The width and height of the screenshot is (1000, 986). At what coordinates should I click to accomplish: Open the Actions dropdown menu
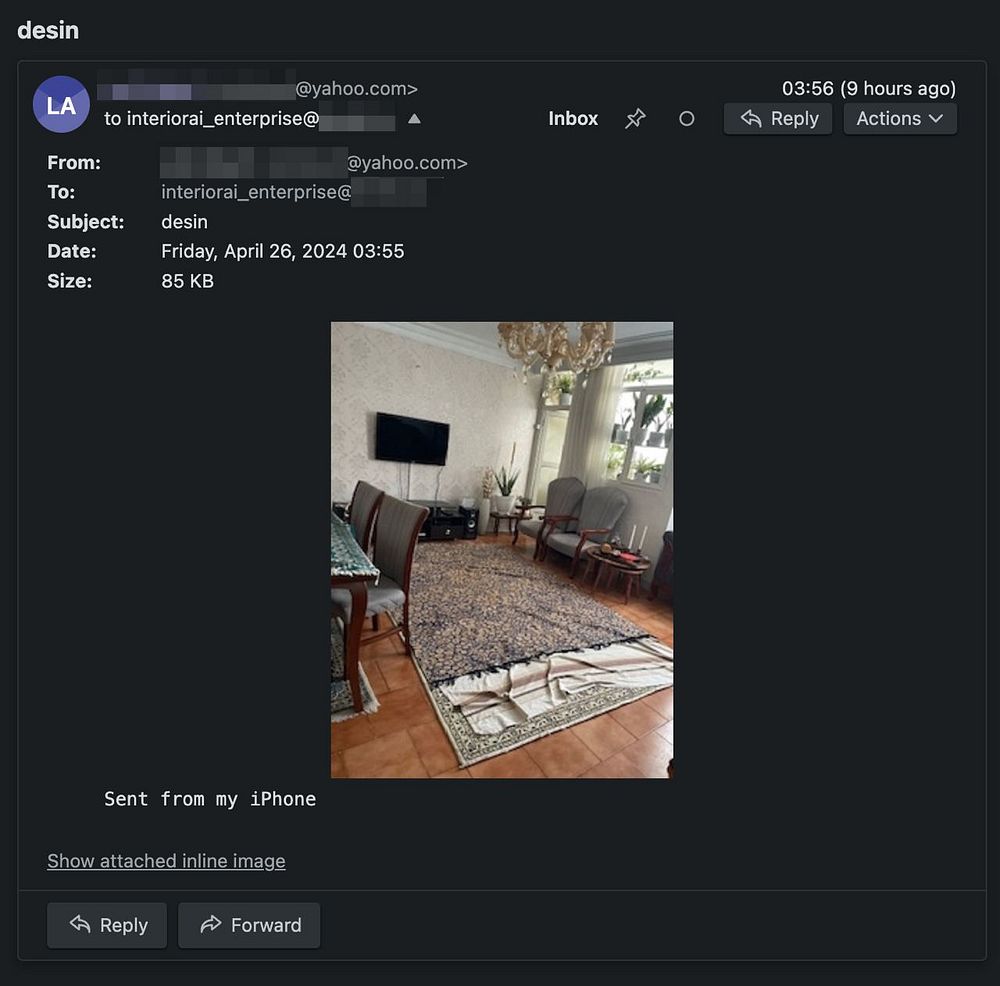coord(900,119)
